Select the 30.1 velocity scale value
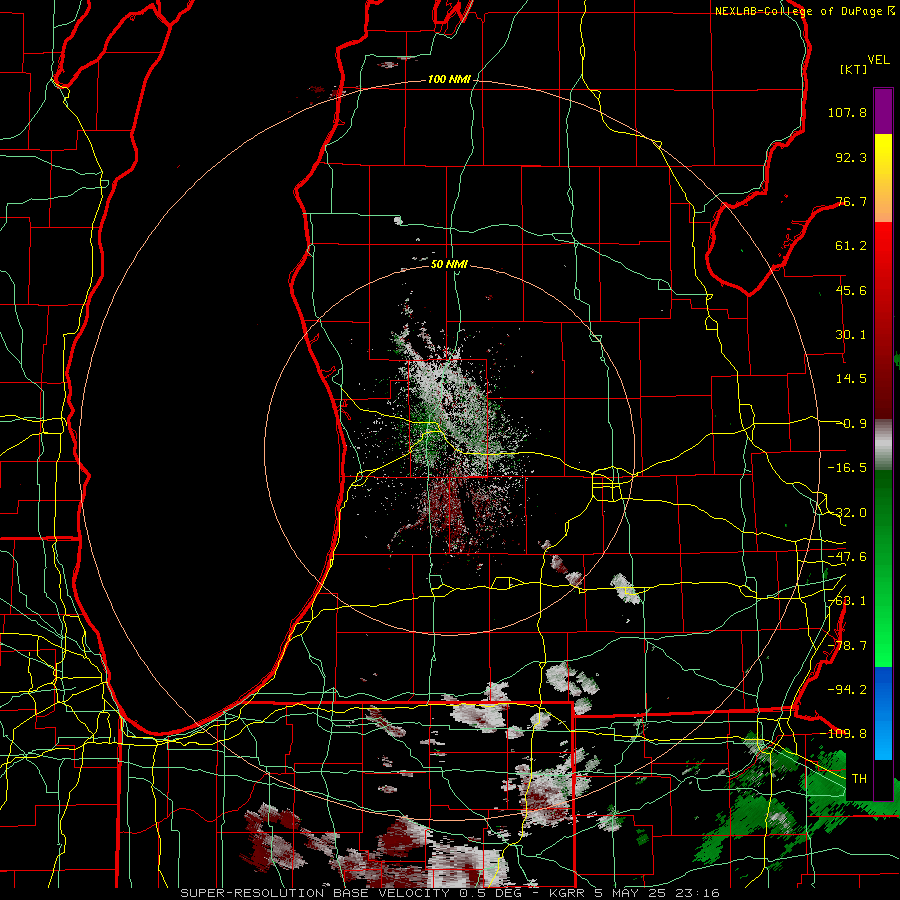The height and width of the screenshot is (900, 900). [851, 335]
